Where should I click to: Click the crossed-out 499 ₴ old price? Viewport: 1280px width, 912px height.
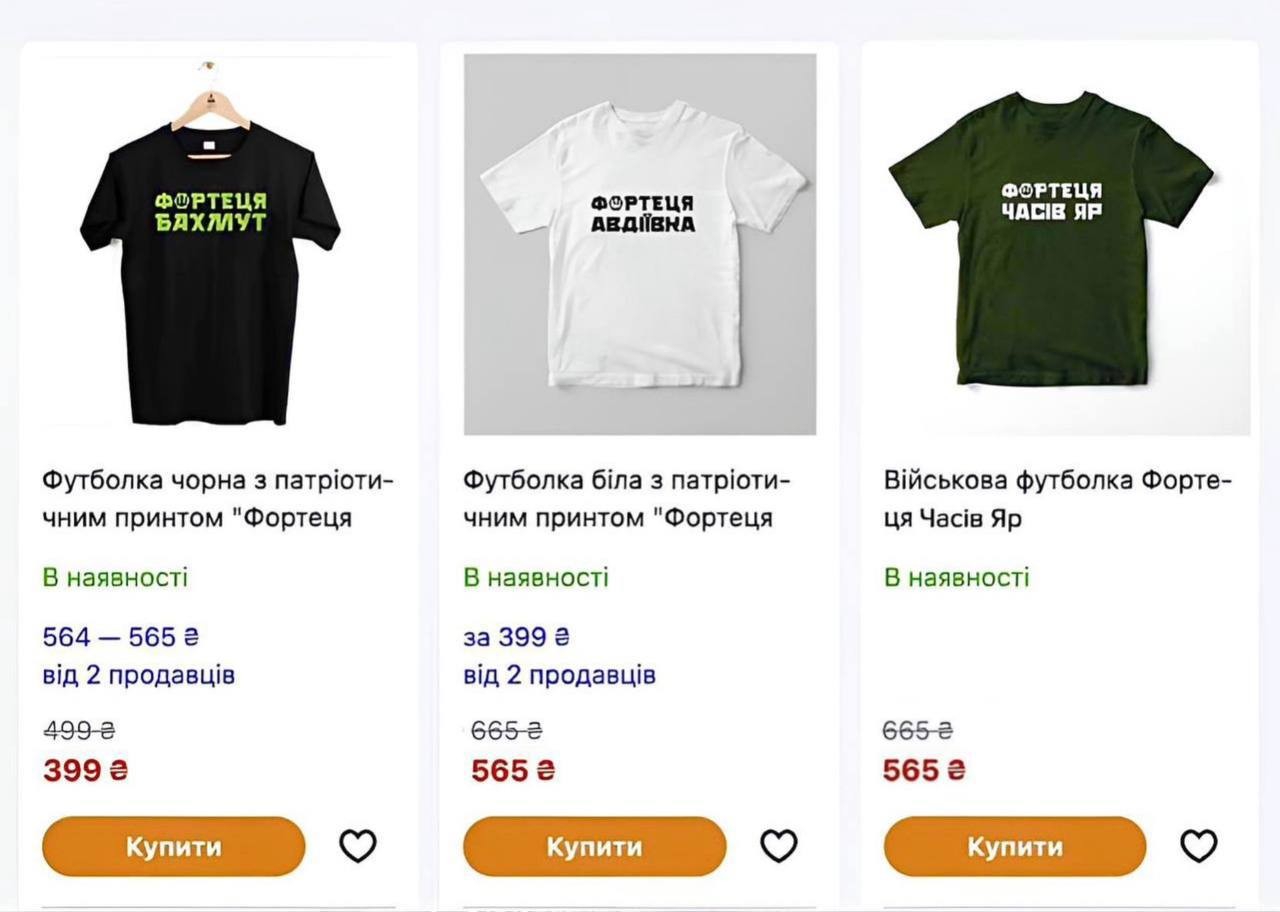click(x=79, y=730)
